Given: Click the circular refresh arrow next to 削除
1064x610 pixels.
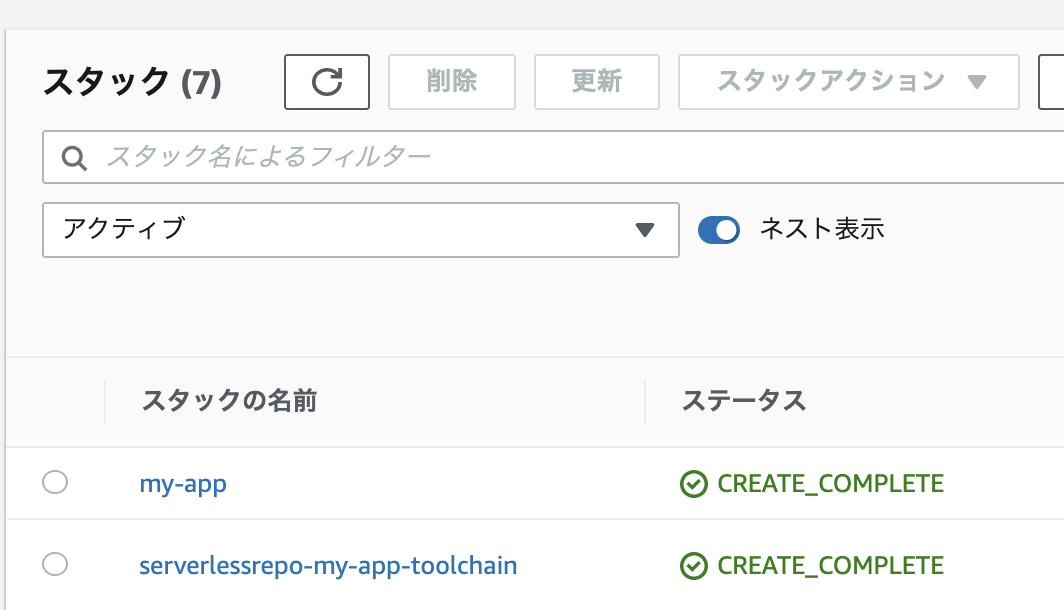Looking at the screenshot, I should pyautogui.click(x=326, y=82).
